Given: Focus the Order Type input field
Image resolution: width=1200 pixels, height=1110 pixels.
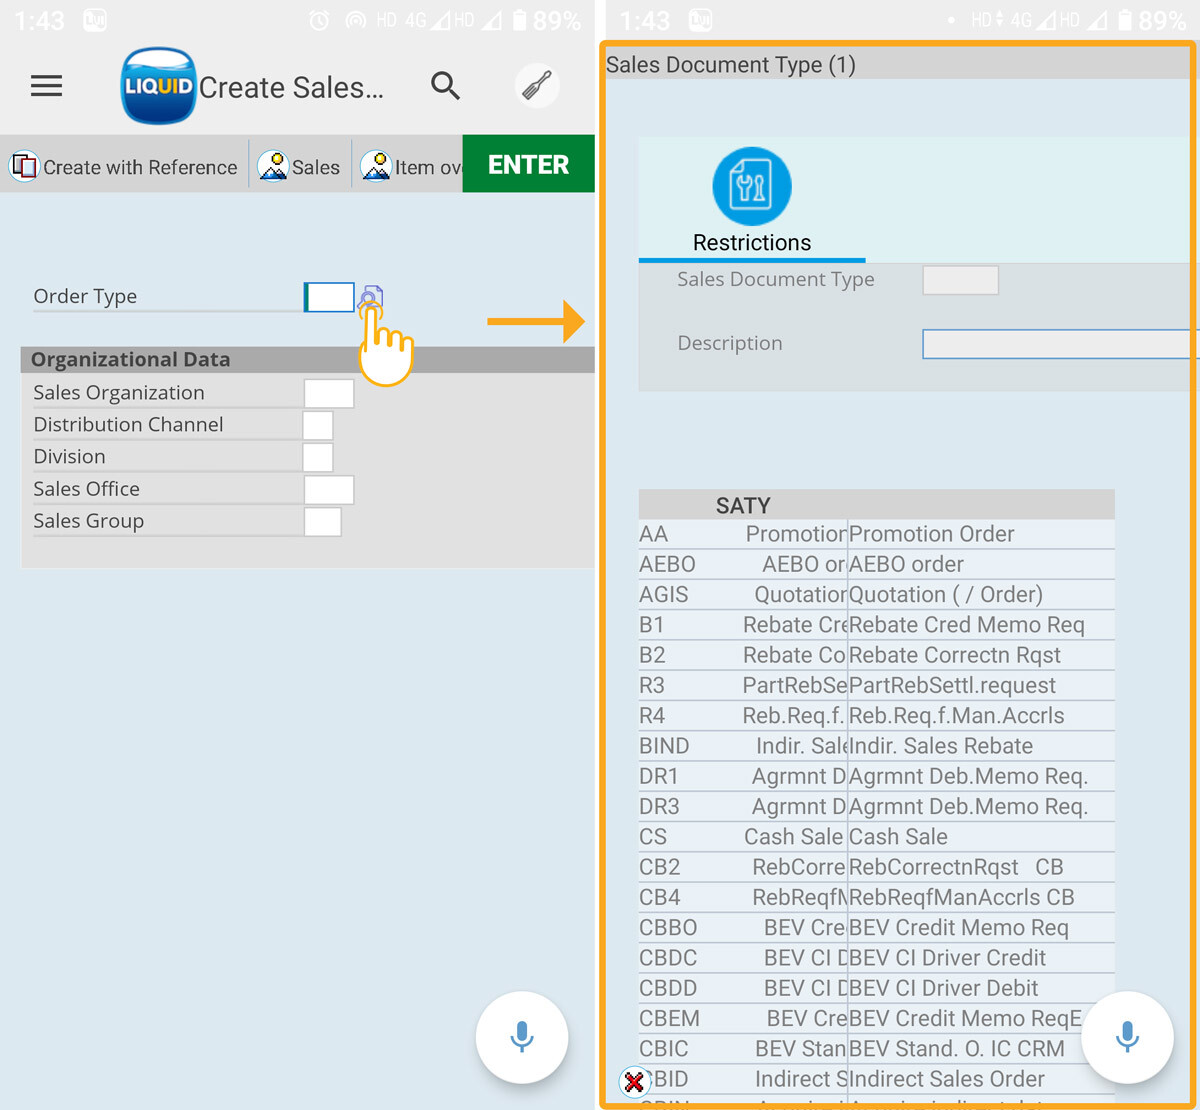Looking at the screenshot, I should click(329, 297).
